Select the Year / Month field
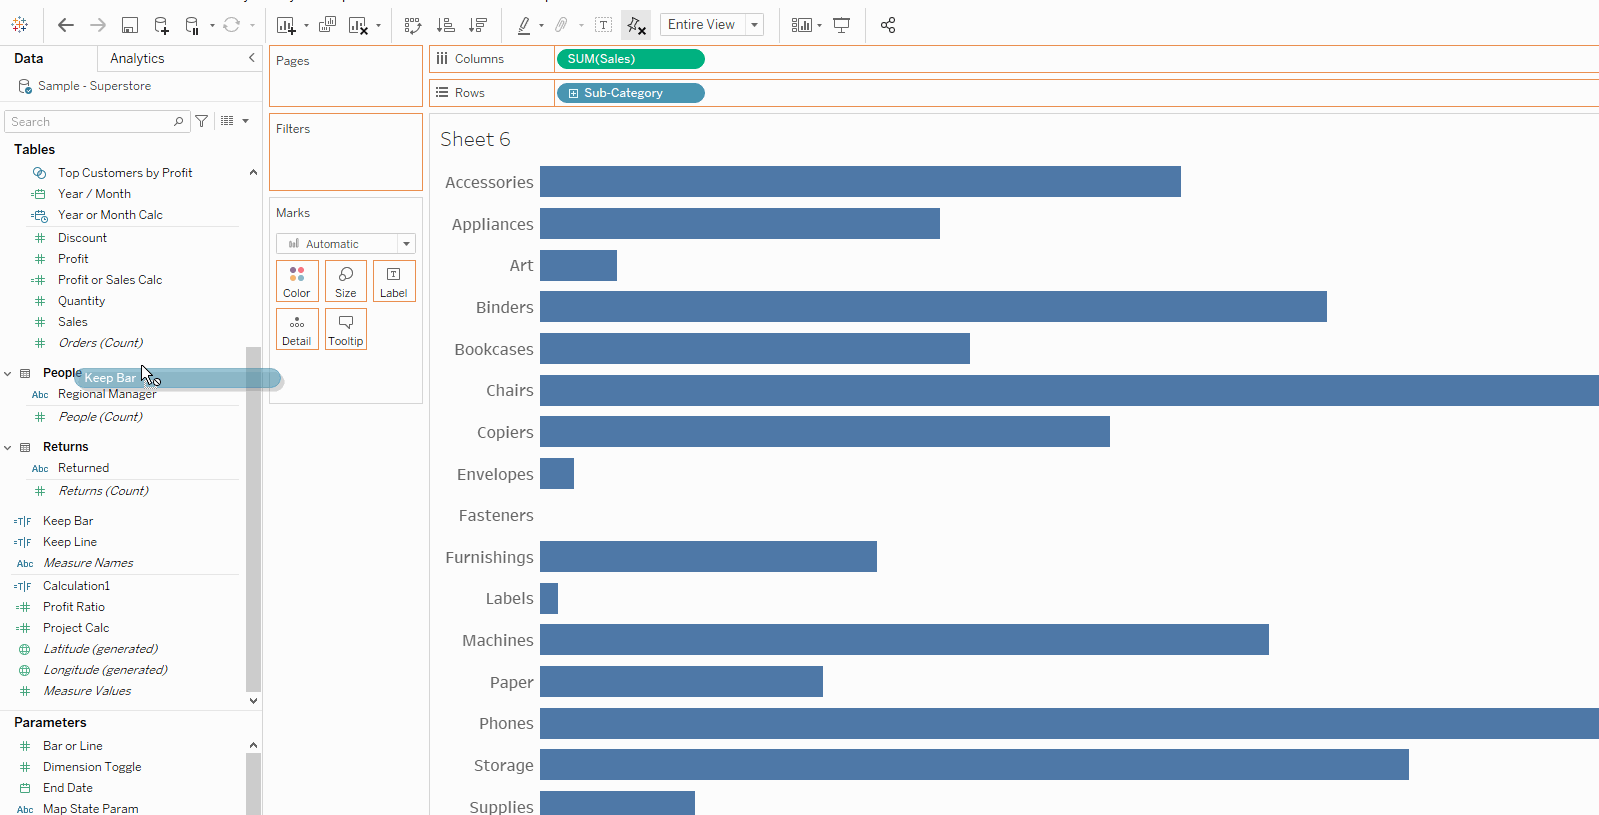 pos(94,194)
